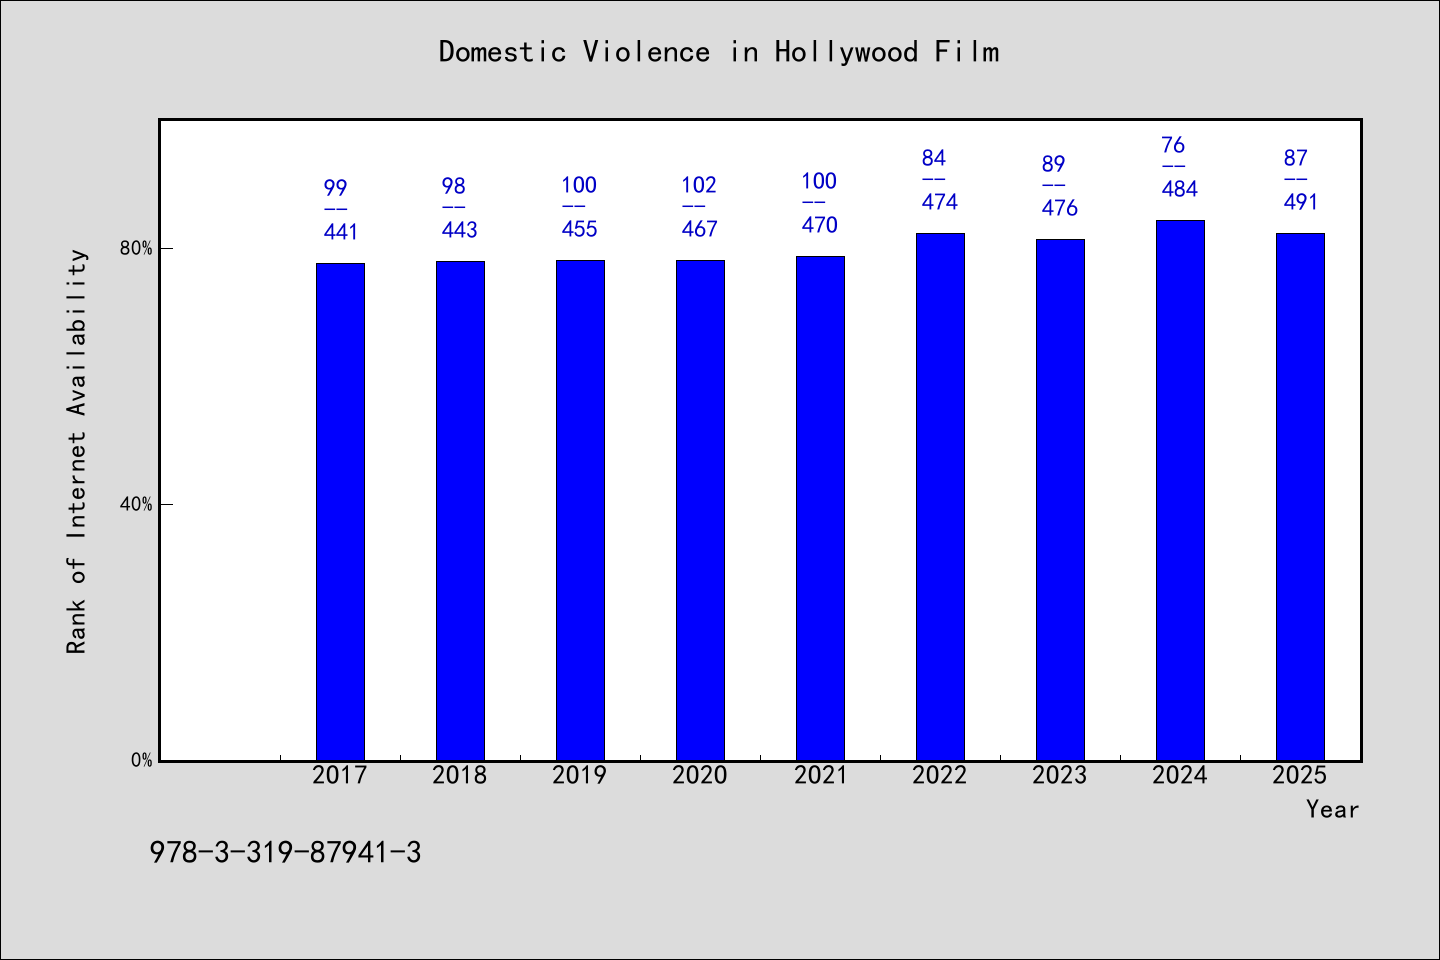Click rank value 89 above 2023 bar
This screenshot has height=960, width=1440.
[x=1054, y=164]
